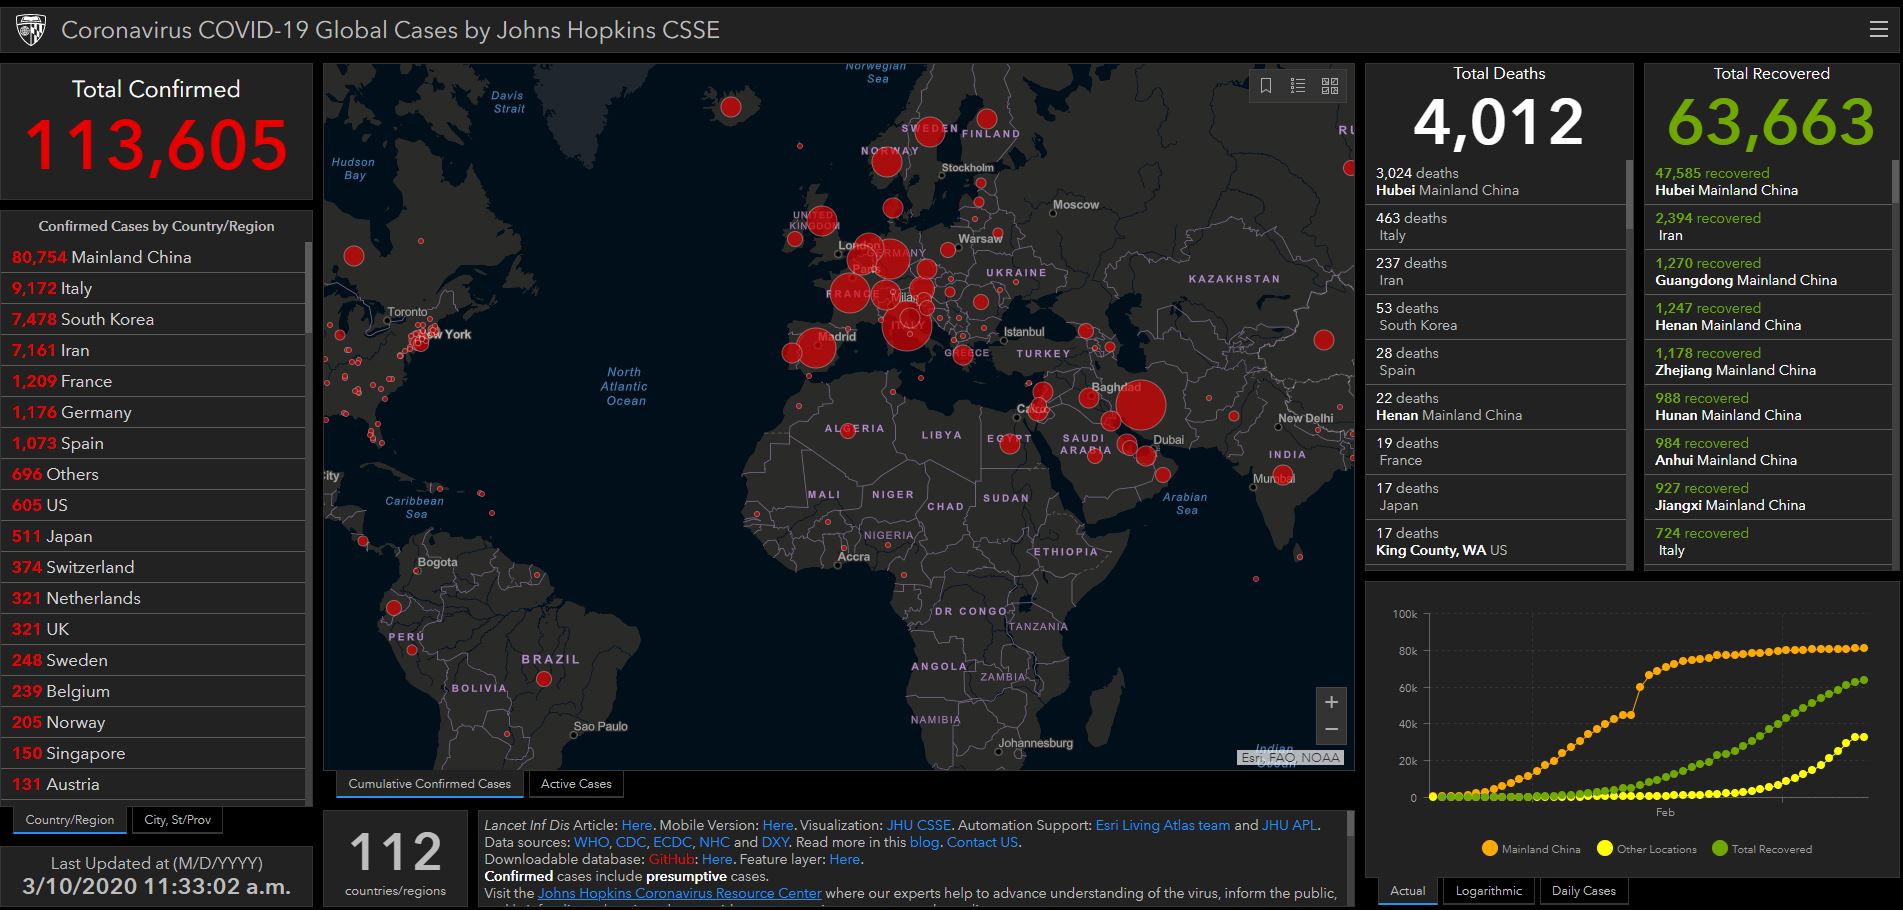Select Iran row with 7,161 confirmed cases

(x=153, y=350)
